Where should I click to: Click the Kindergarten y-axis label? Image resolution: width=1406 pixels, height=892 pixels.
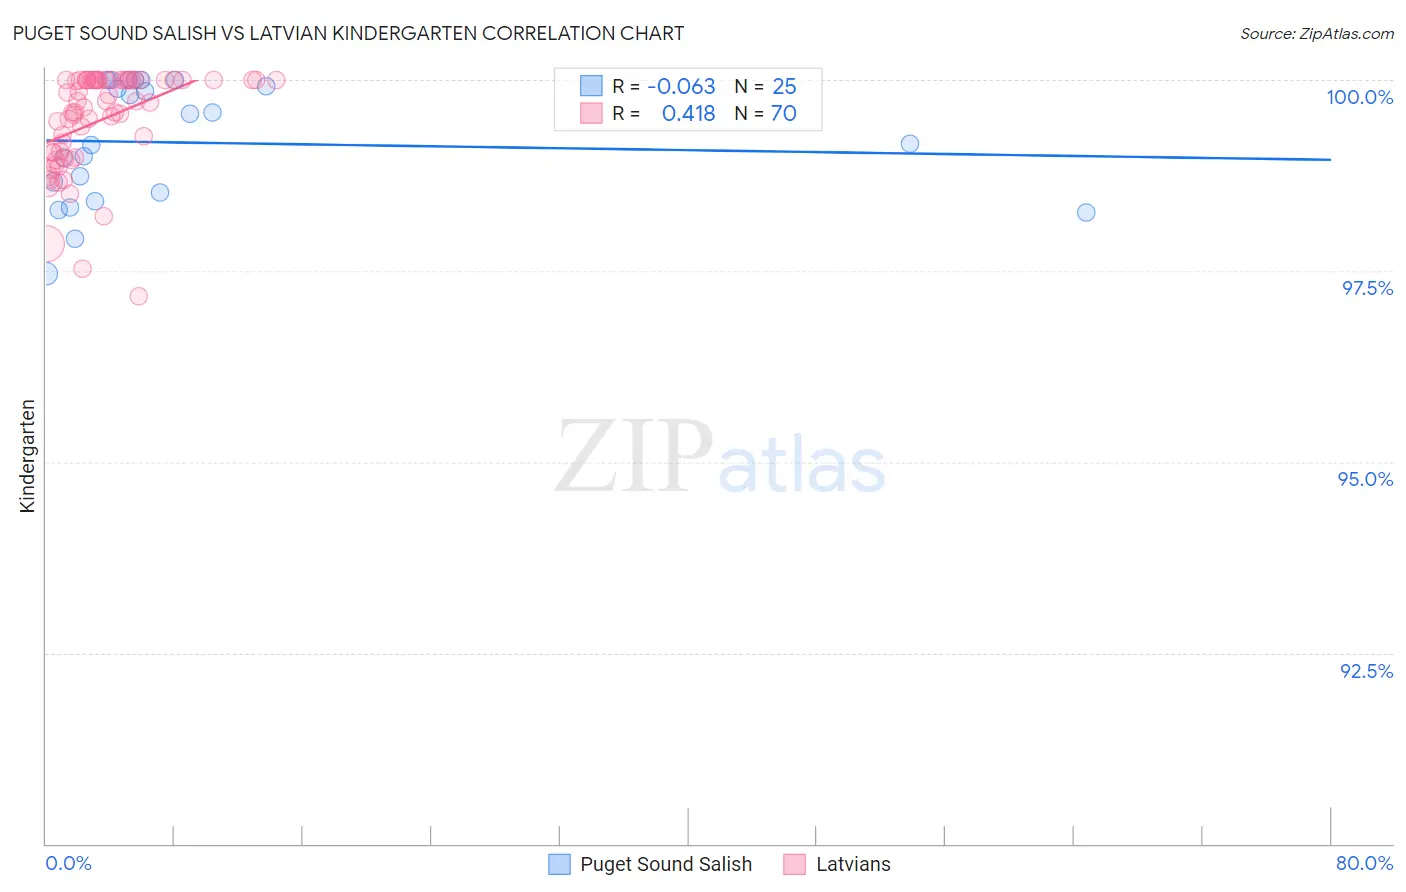27,456
